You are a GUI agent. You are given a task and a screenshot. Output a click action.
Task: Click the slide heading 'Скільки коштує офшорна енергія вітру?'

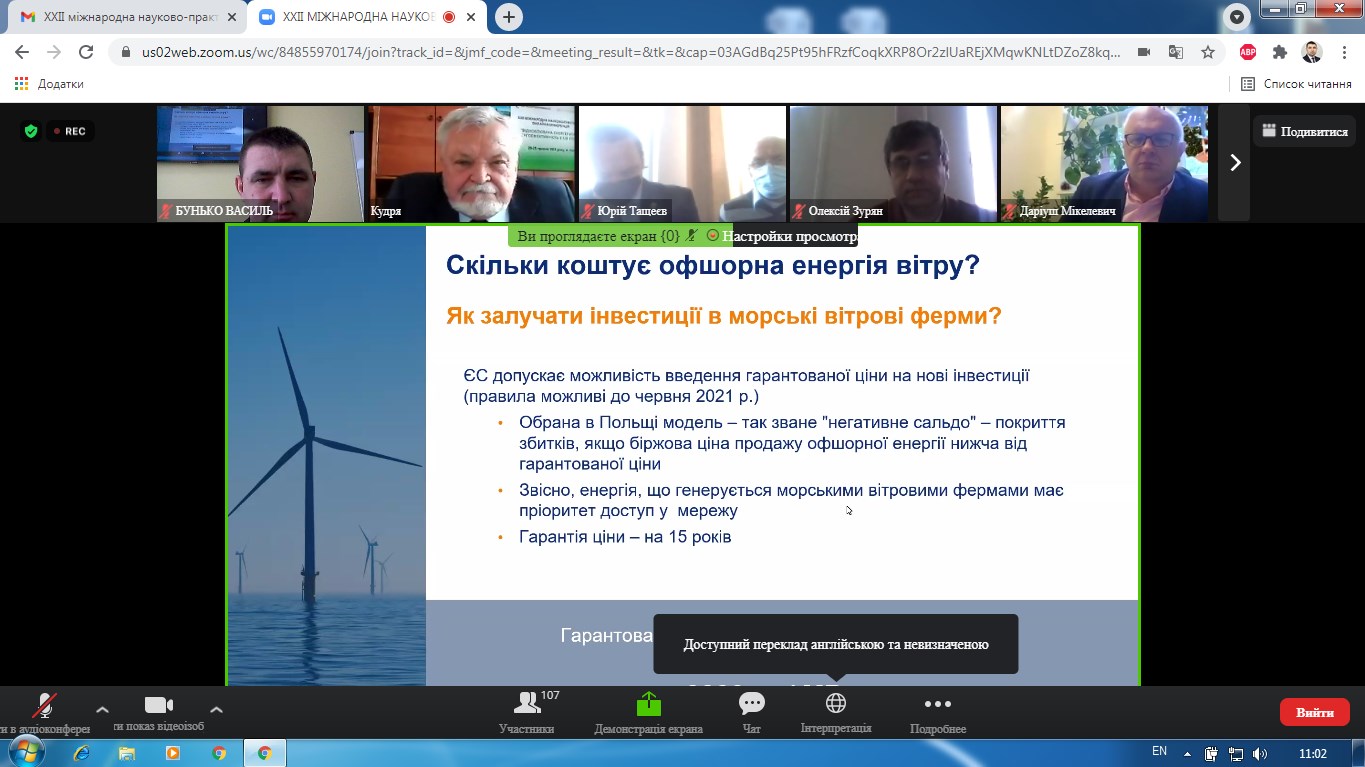pyautogui.click(x=712, y=266)
